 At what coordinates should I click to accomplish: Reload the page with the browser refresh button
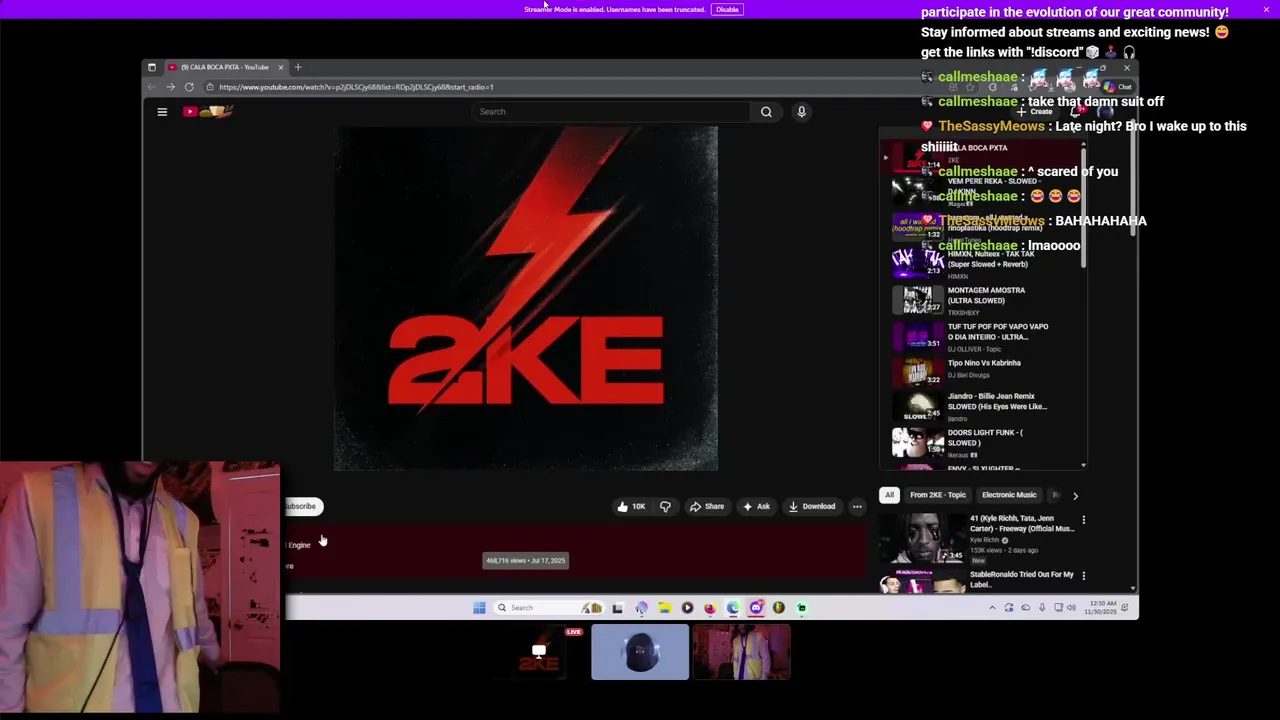point(189,87)
